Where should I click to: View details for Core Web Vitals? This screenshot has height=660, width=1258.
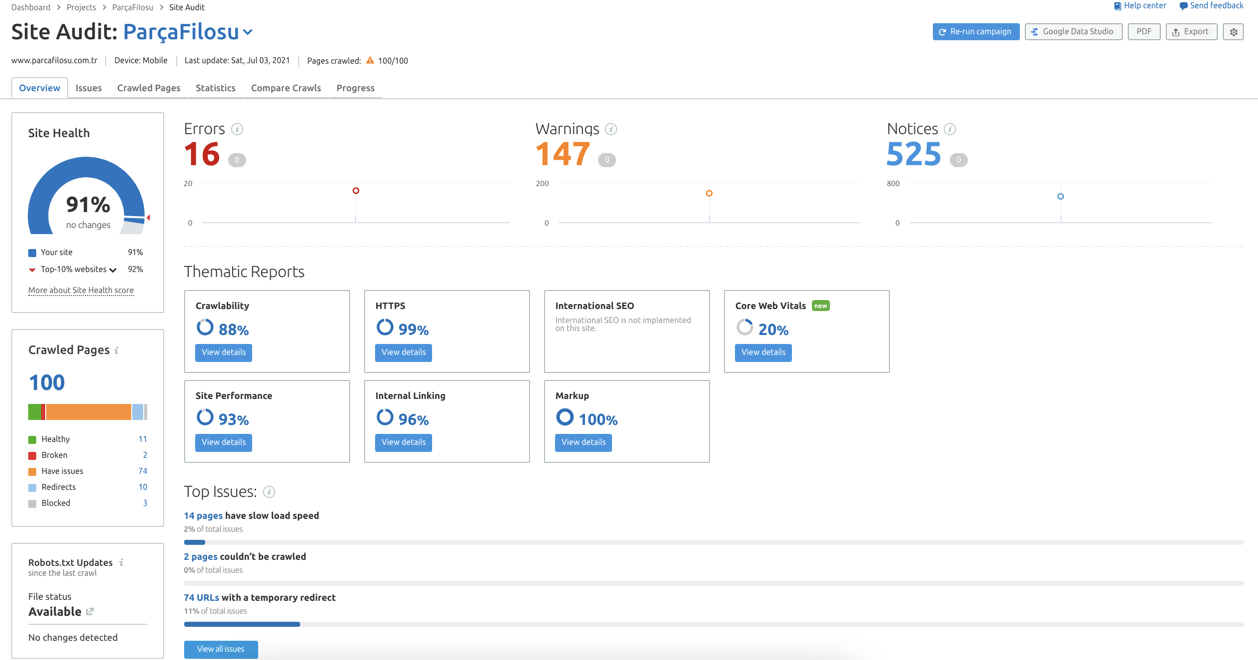pos(764,353)
